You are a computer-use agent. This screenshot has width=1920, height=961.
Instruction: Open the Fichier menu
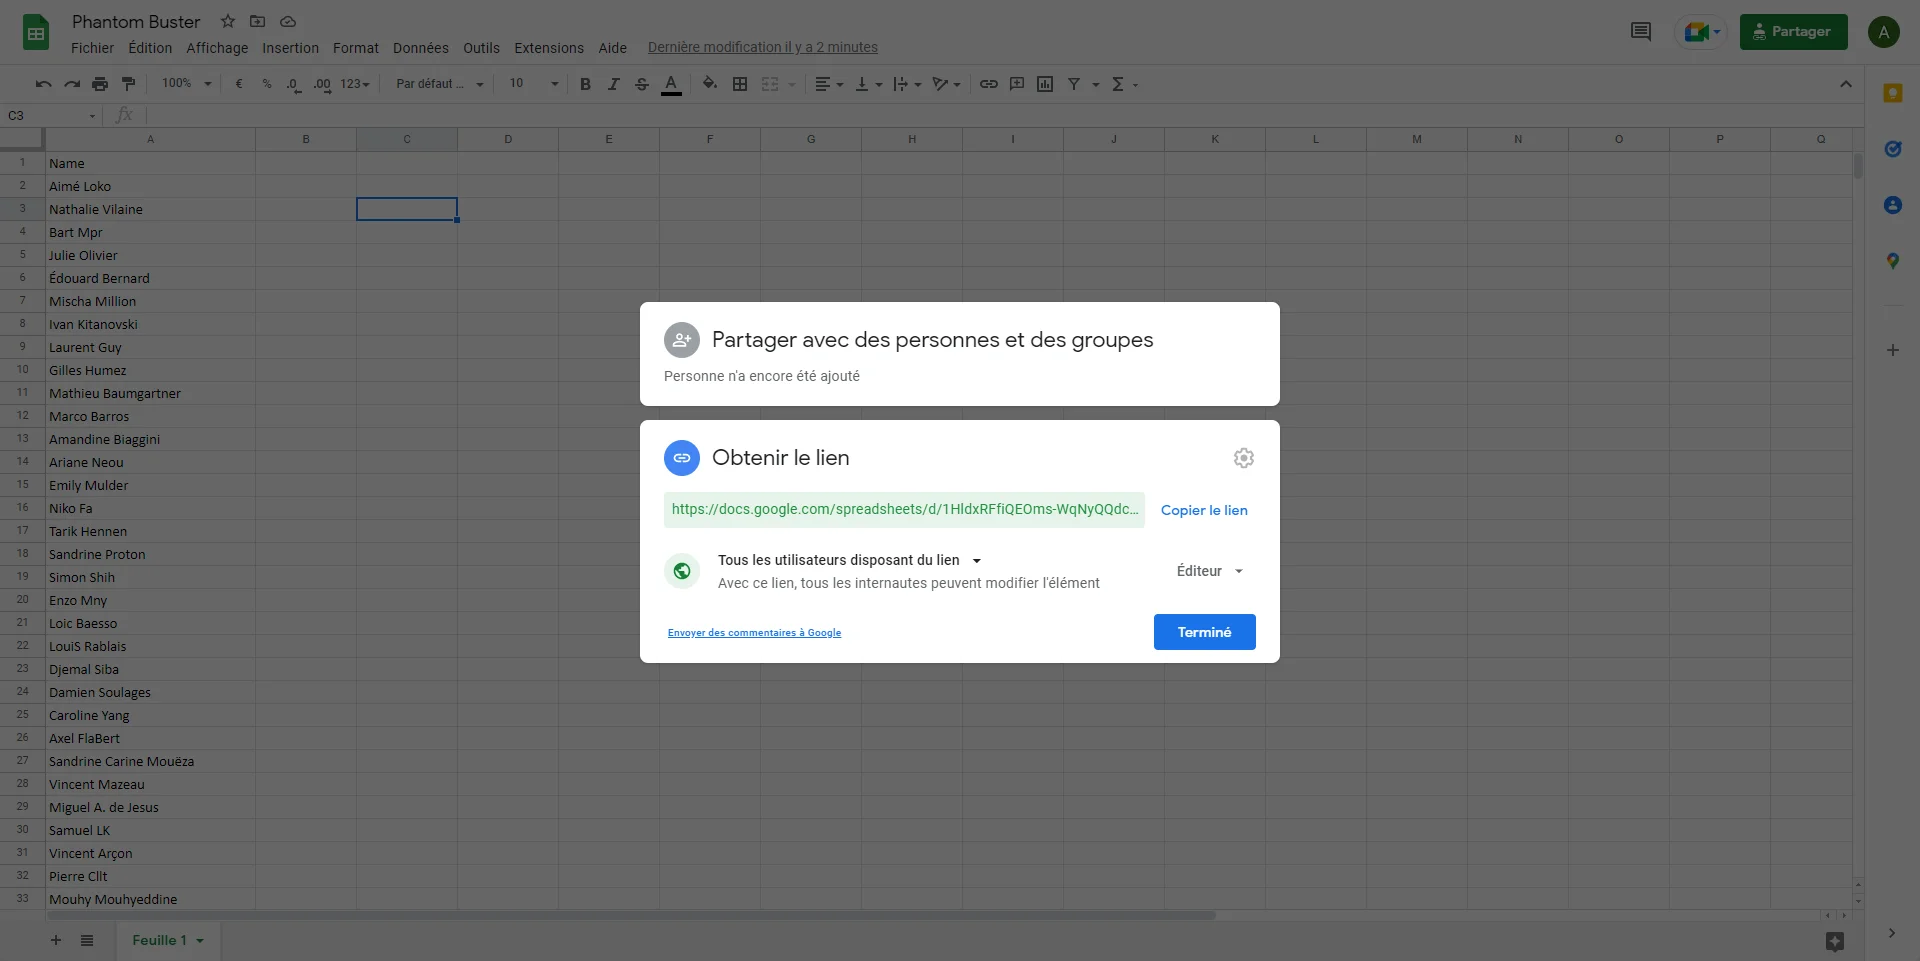click(92, 48)
